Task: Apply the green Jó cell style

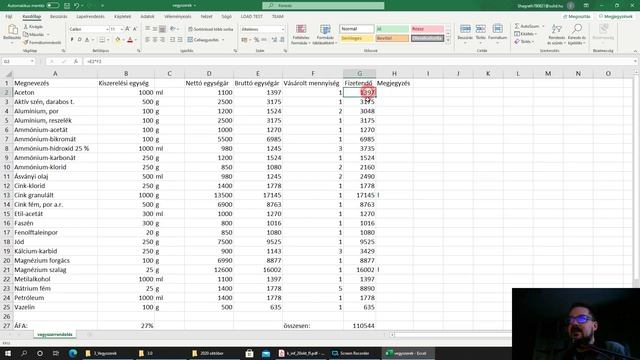Action: click(x=392, y=29)
